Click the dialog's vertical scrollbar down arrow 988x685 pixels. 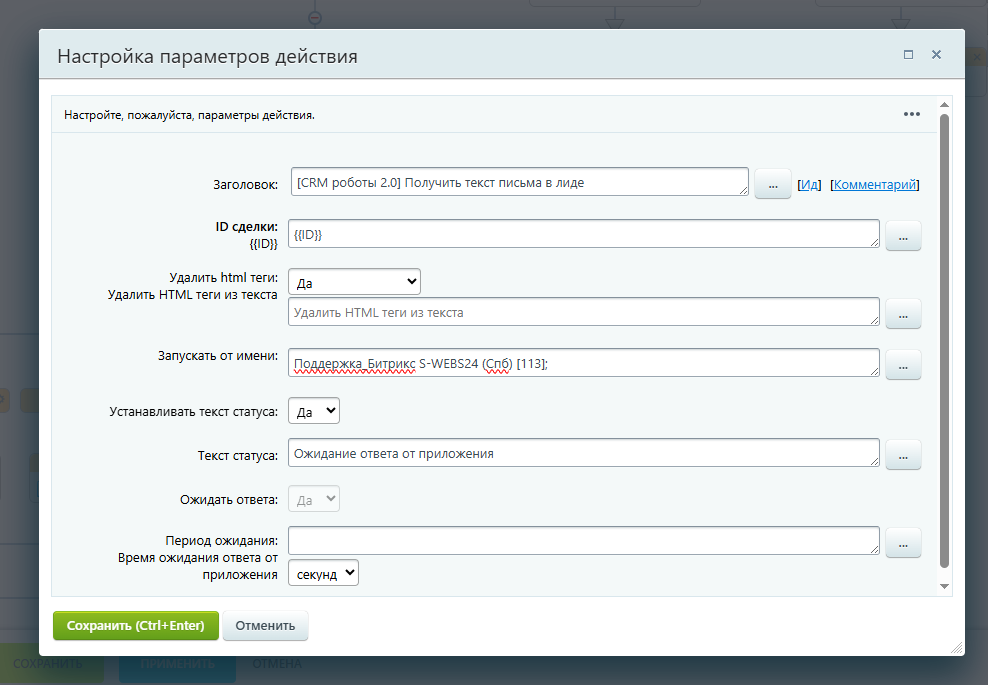(x=944, y=586)
